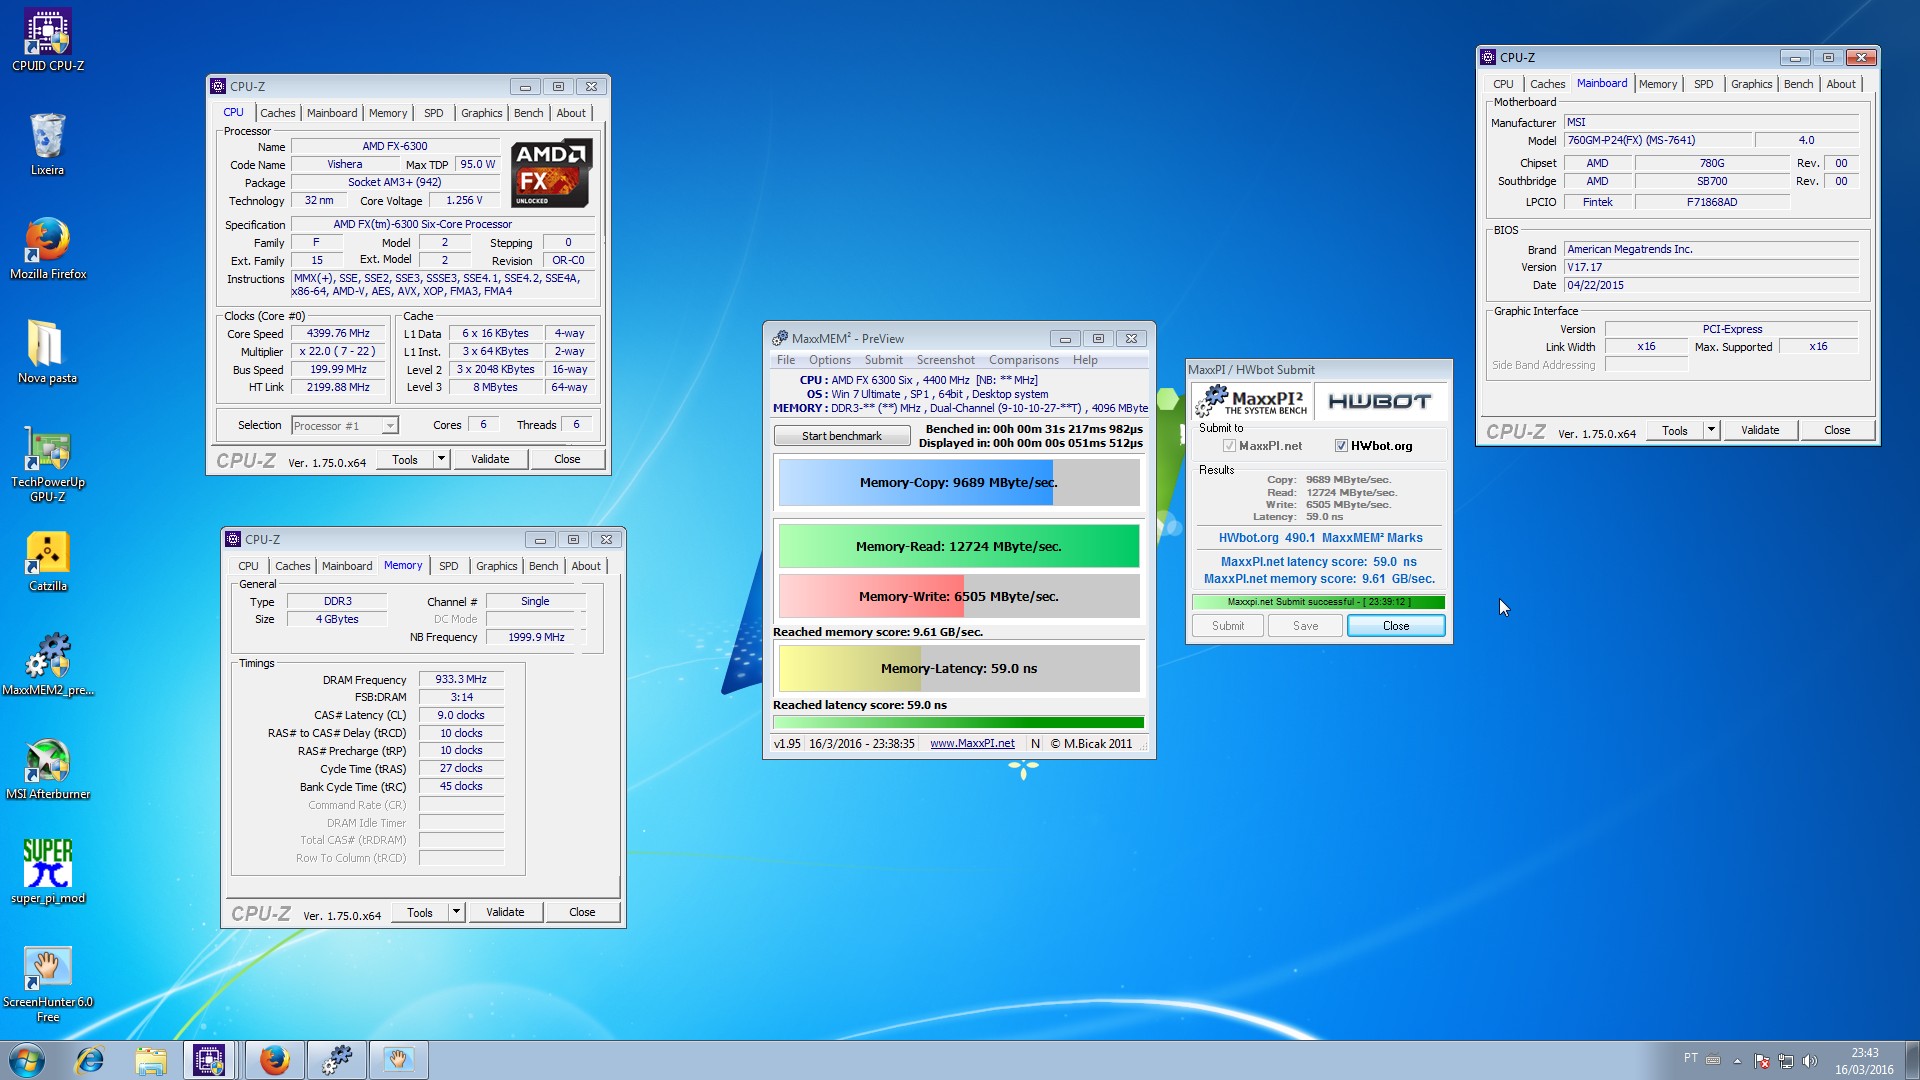Image resolution: width=1920 pixels, height=1080 pixels.
Task: Click AMD FX logo in CPU-Z
Action: click(551, 173)
